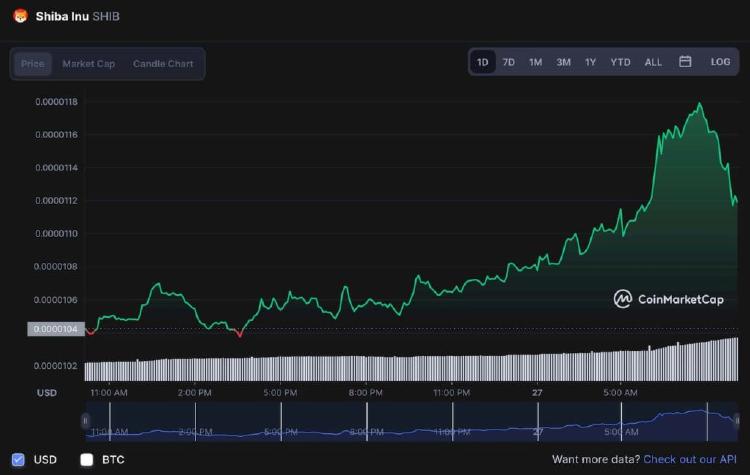Toggle LOG scale for the chart
Image resolution: width=750 pixels, height=475 pixels.
click(720, 62)
